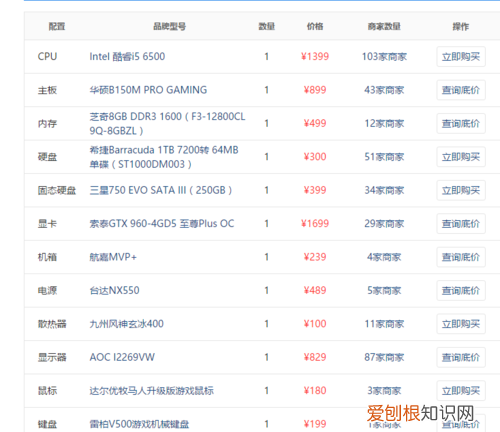
Task: Click the 配置 column header
Action: [x=57, y=26]
